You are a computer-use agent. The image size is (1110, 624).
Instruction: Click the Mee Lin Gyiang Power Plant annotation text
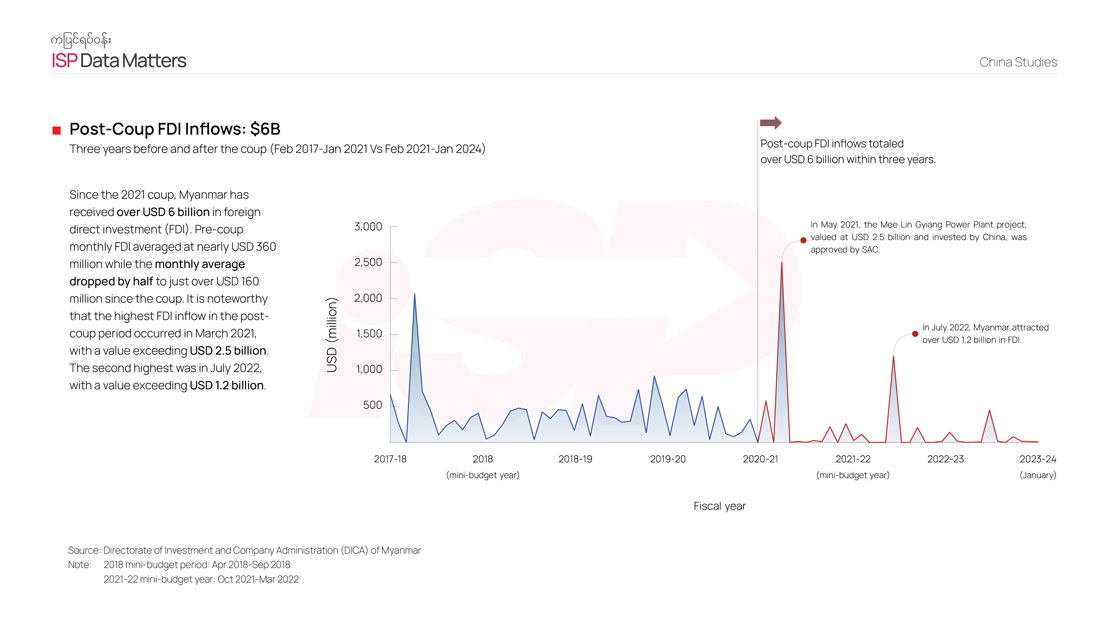point(918,237)
